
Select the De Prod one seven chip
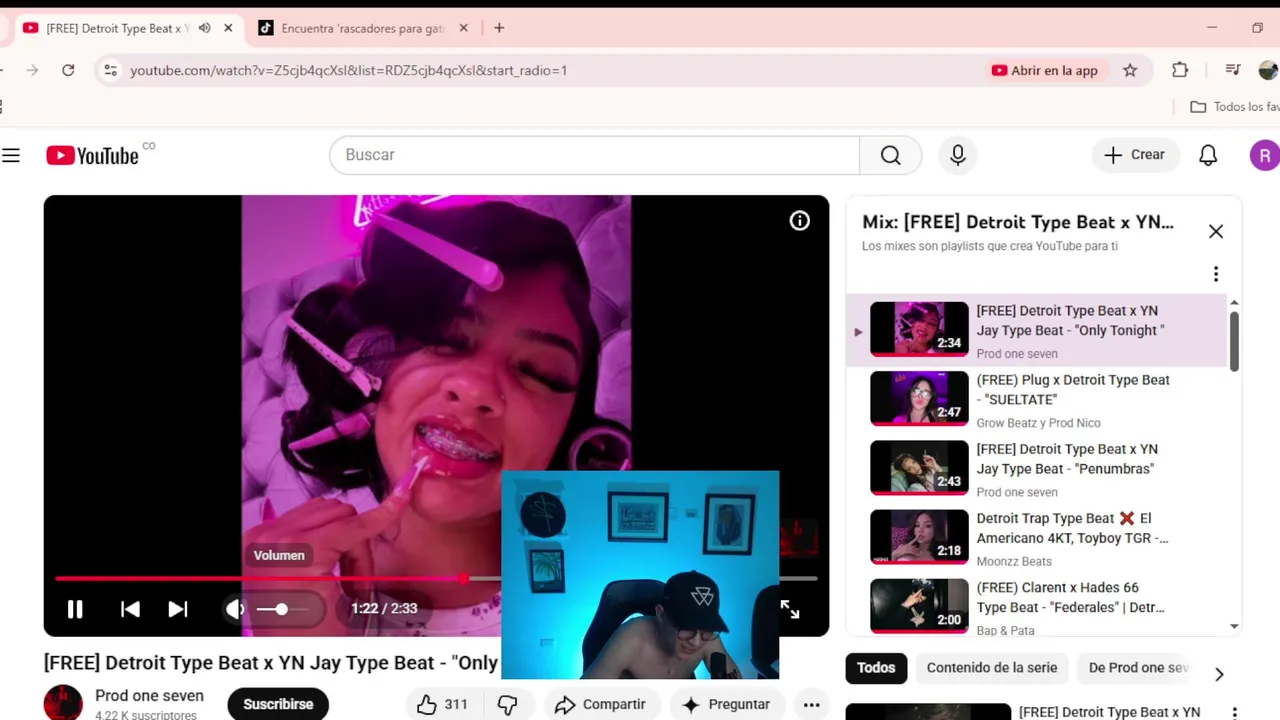[1138, 668]
